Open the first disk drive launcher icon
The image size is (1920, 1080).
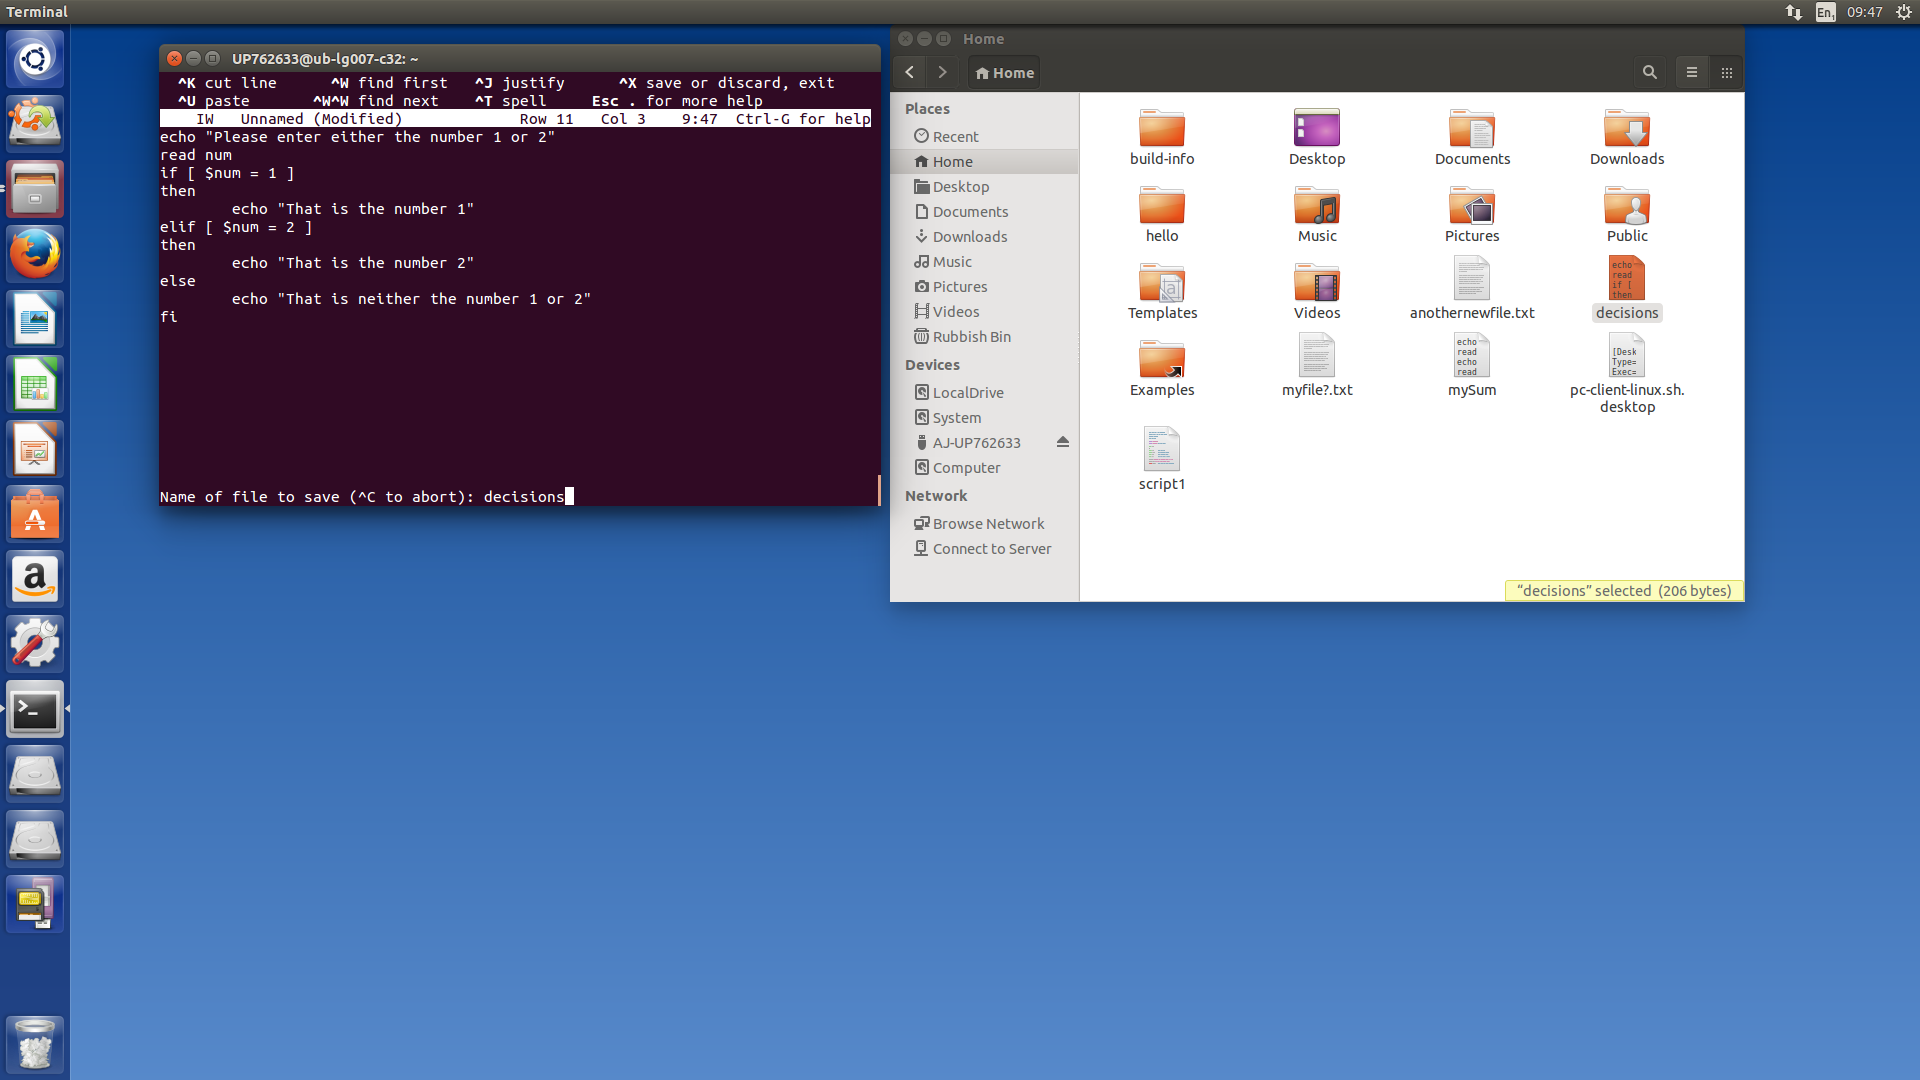(35, 774)
